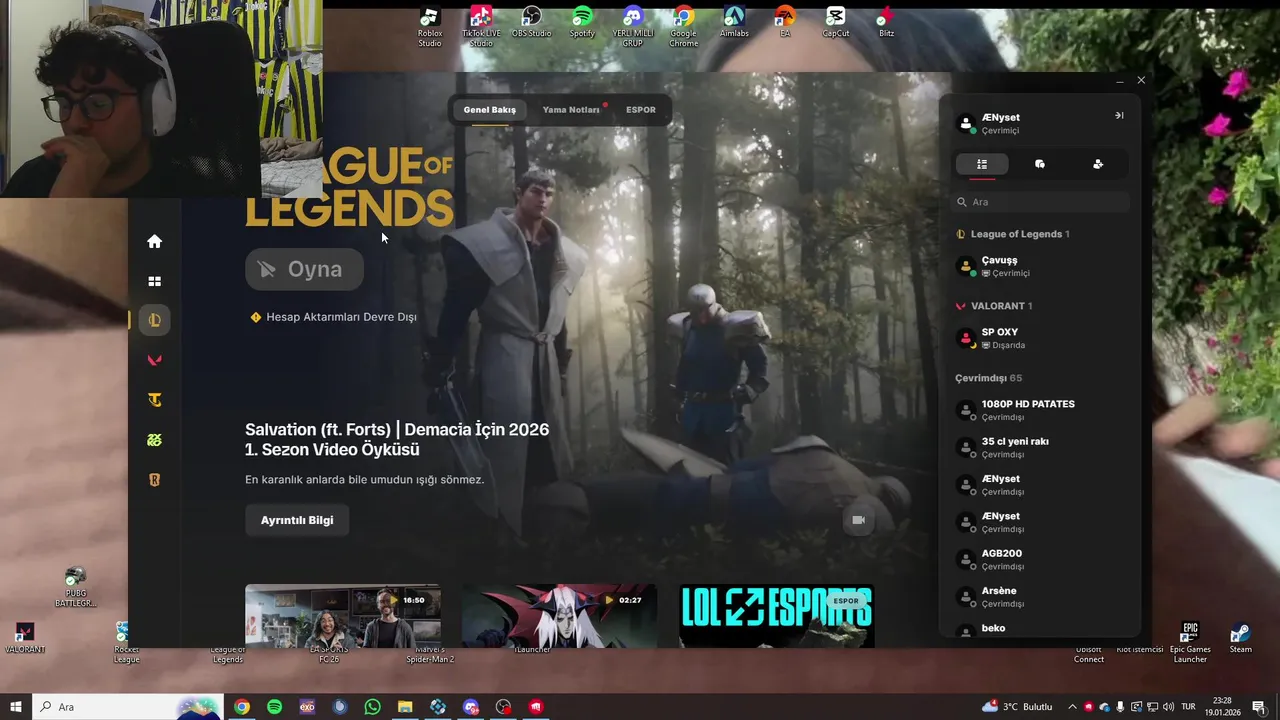Click the TUR language indicator
Image resolution: width=1280 pixels, height=720 pixels.
(1189, 707)
